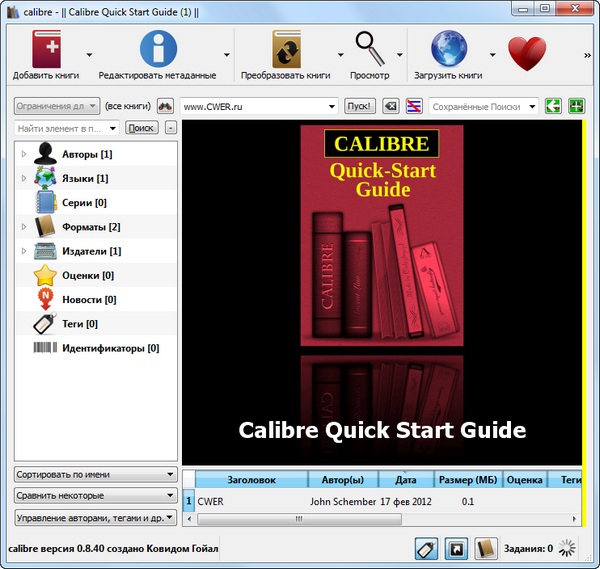600x569 pixels.
Task: Click the binoculars advanced search icon
Action: coord(166,106)
